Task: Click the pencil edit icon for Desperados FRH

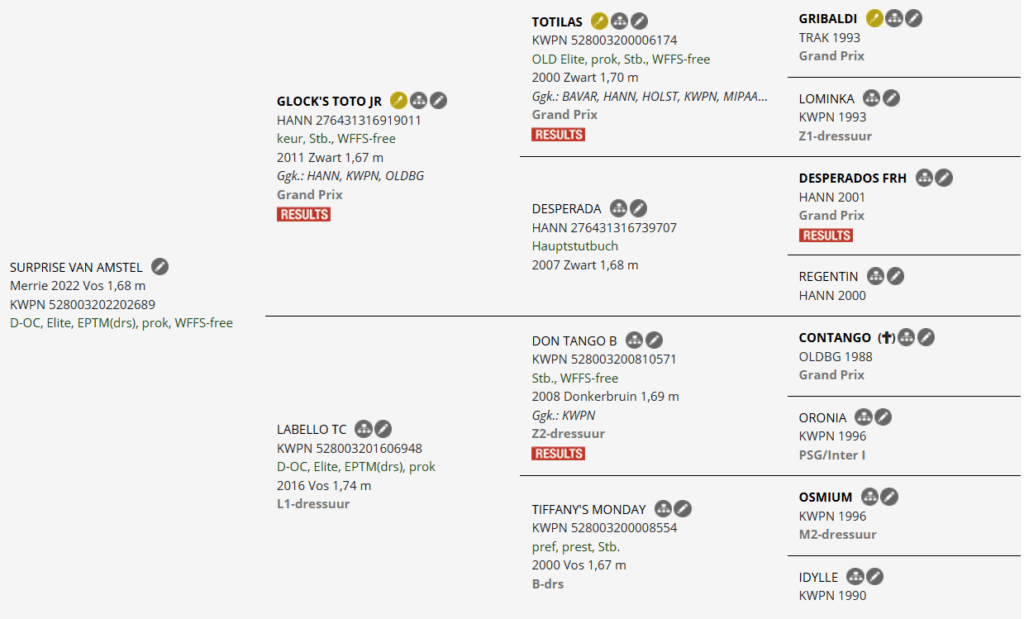Action: 944,178
